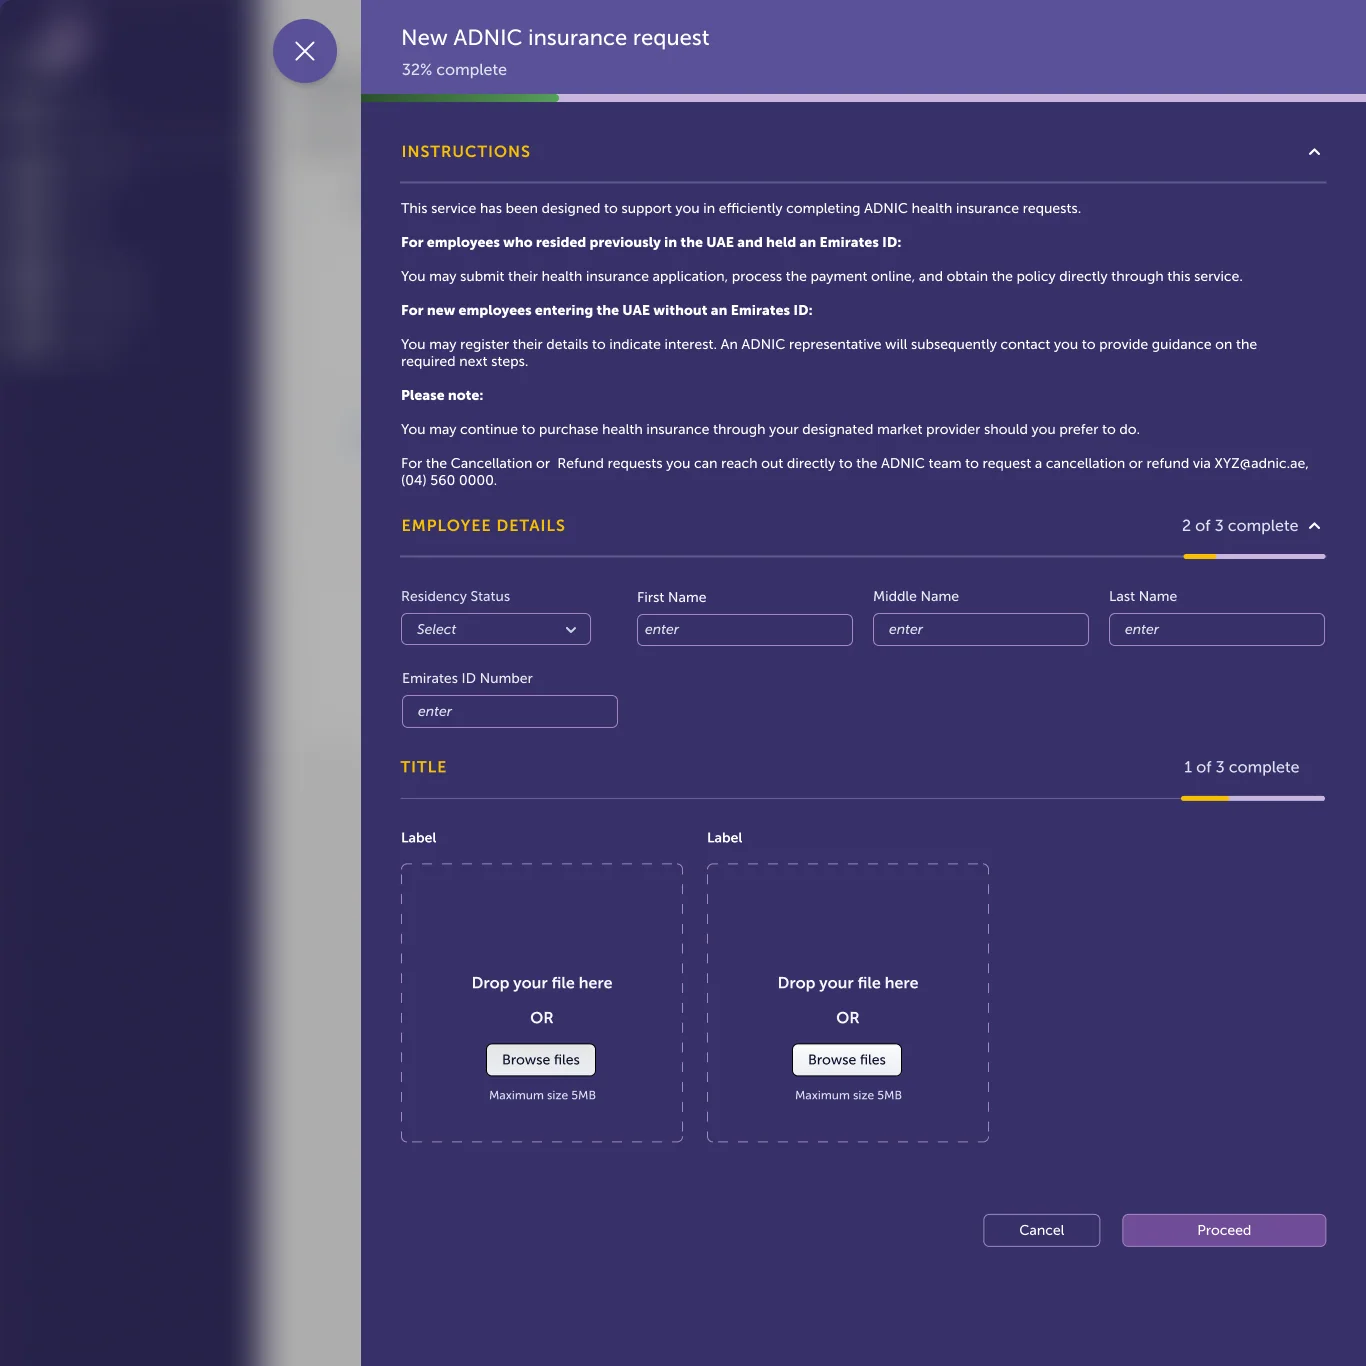Click the INSTRUCTIONS section heading
Viewport: 1366px width, 1366px height.
[x=466, y=152]
